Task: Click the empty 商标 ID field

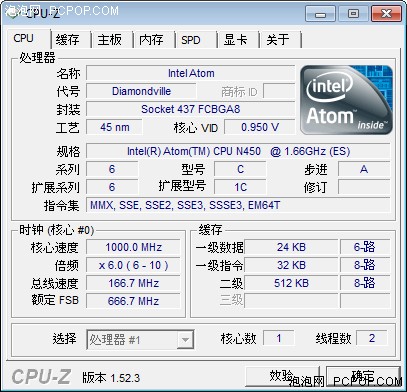Action: 279,91
